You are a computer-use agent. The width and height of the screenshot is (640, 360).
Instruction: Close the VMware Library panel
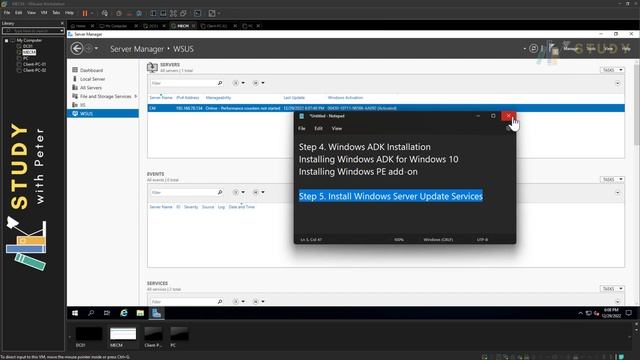(62, 23)
